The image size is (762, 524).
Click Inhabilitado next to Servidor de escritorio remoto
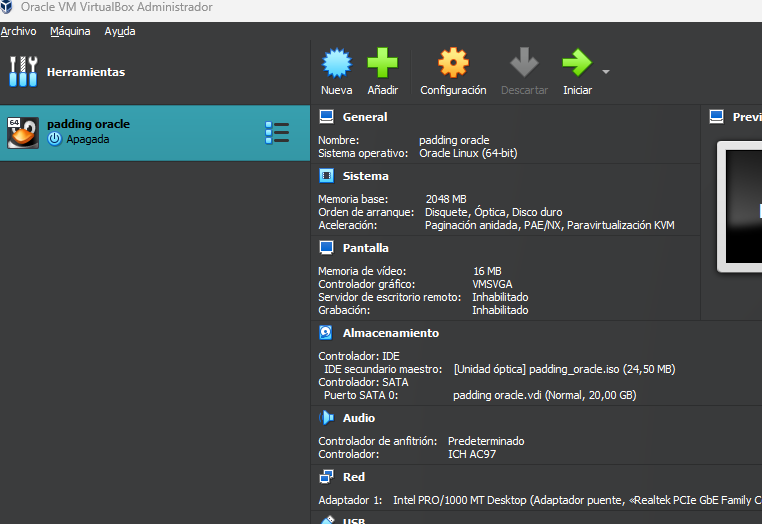[x=500, y=297]
